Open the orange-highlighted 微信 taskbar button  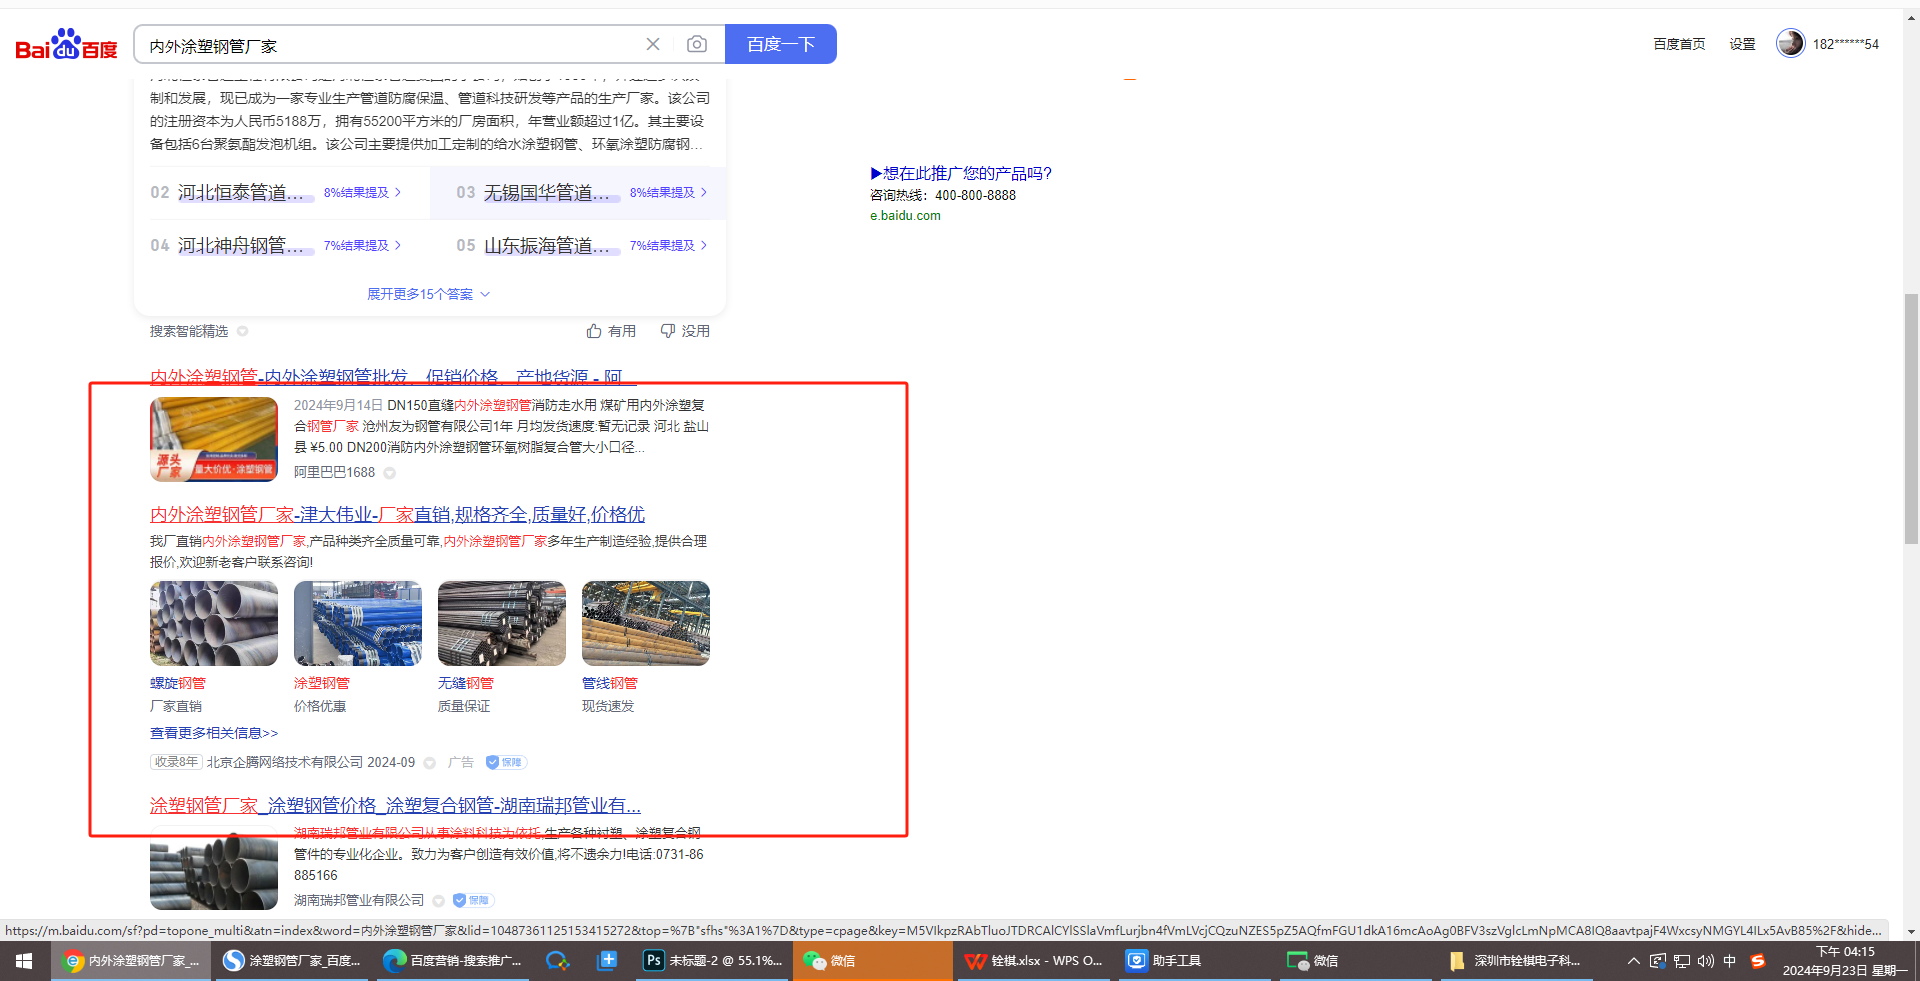872,961
